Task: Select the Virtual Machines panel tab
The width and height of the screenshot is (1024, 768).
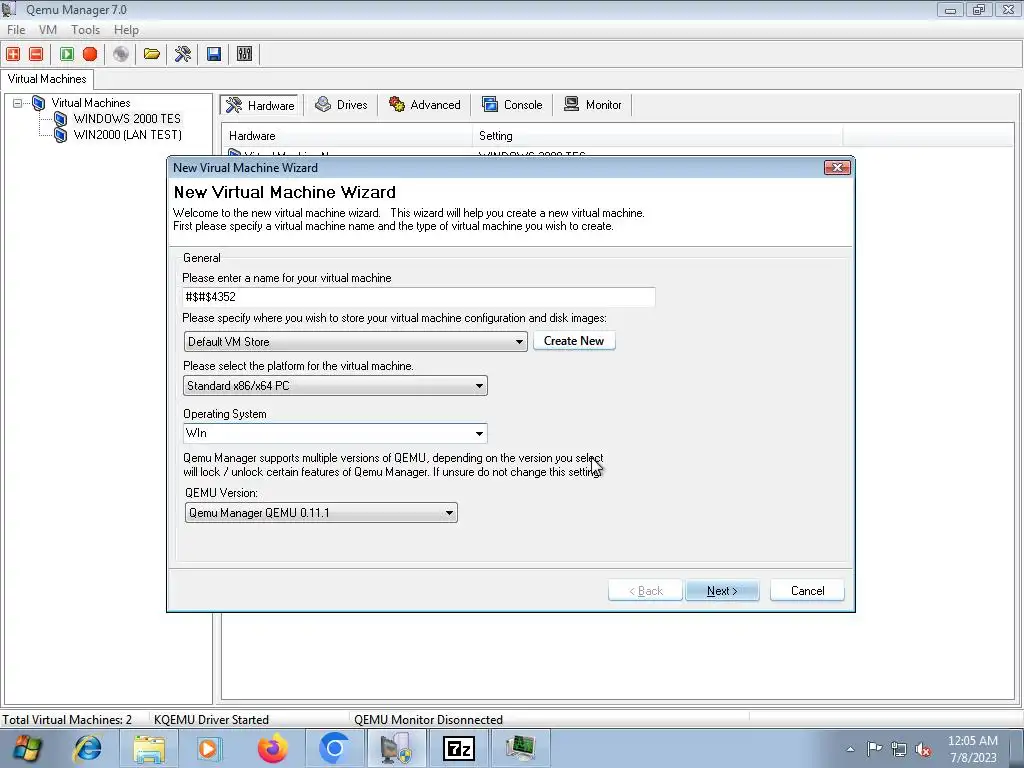Action: pyautogui.click(x=47, y=79)
